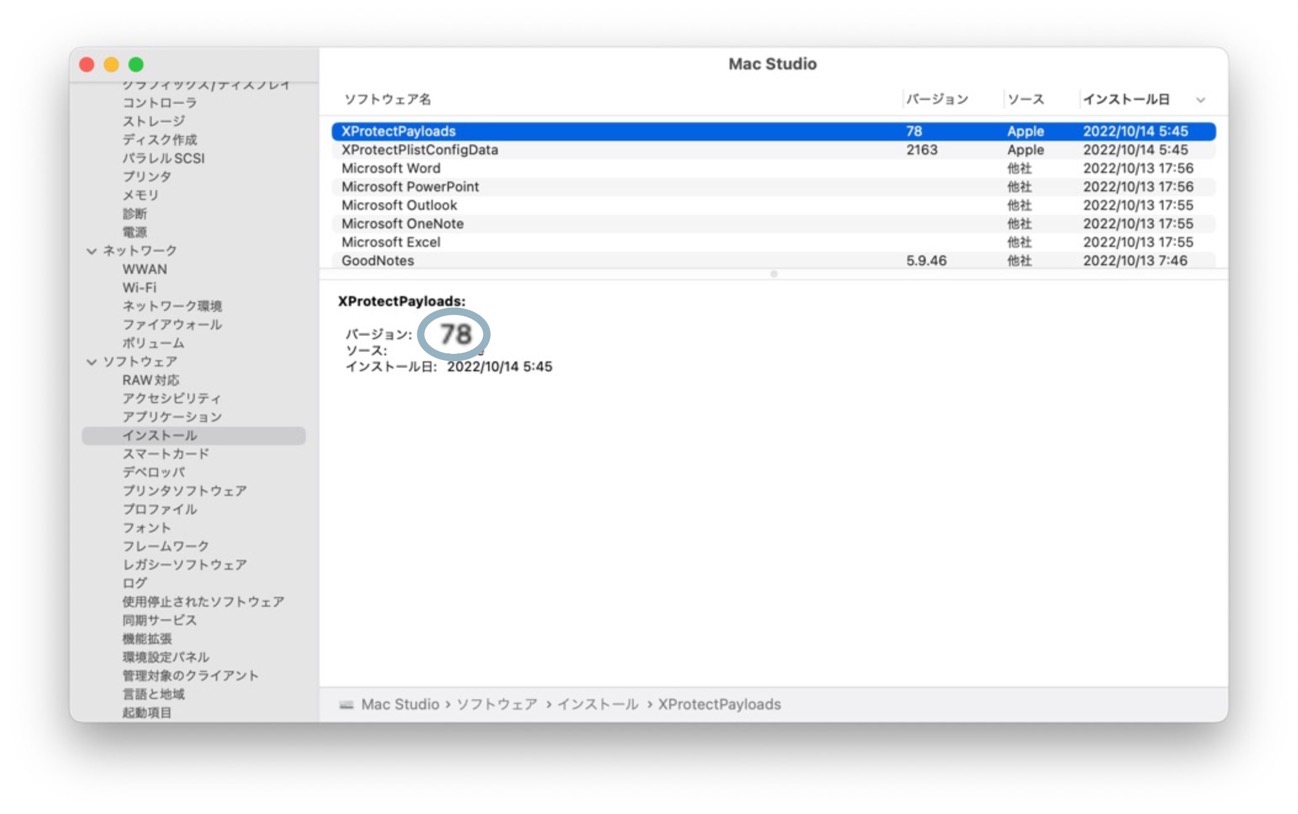Click version 5.9.46 cell
This screenshot has width=1298, height=814.
[926, 261]
